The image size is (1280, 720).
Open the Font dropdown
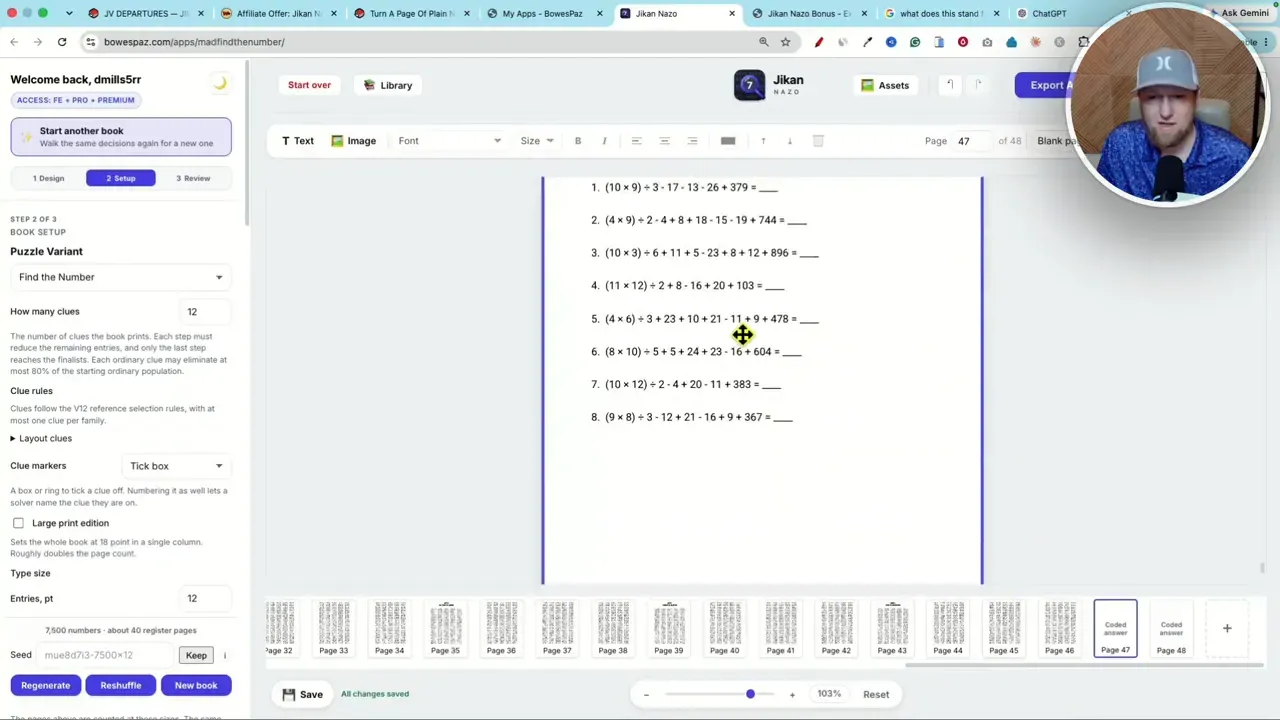point(449,141)
